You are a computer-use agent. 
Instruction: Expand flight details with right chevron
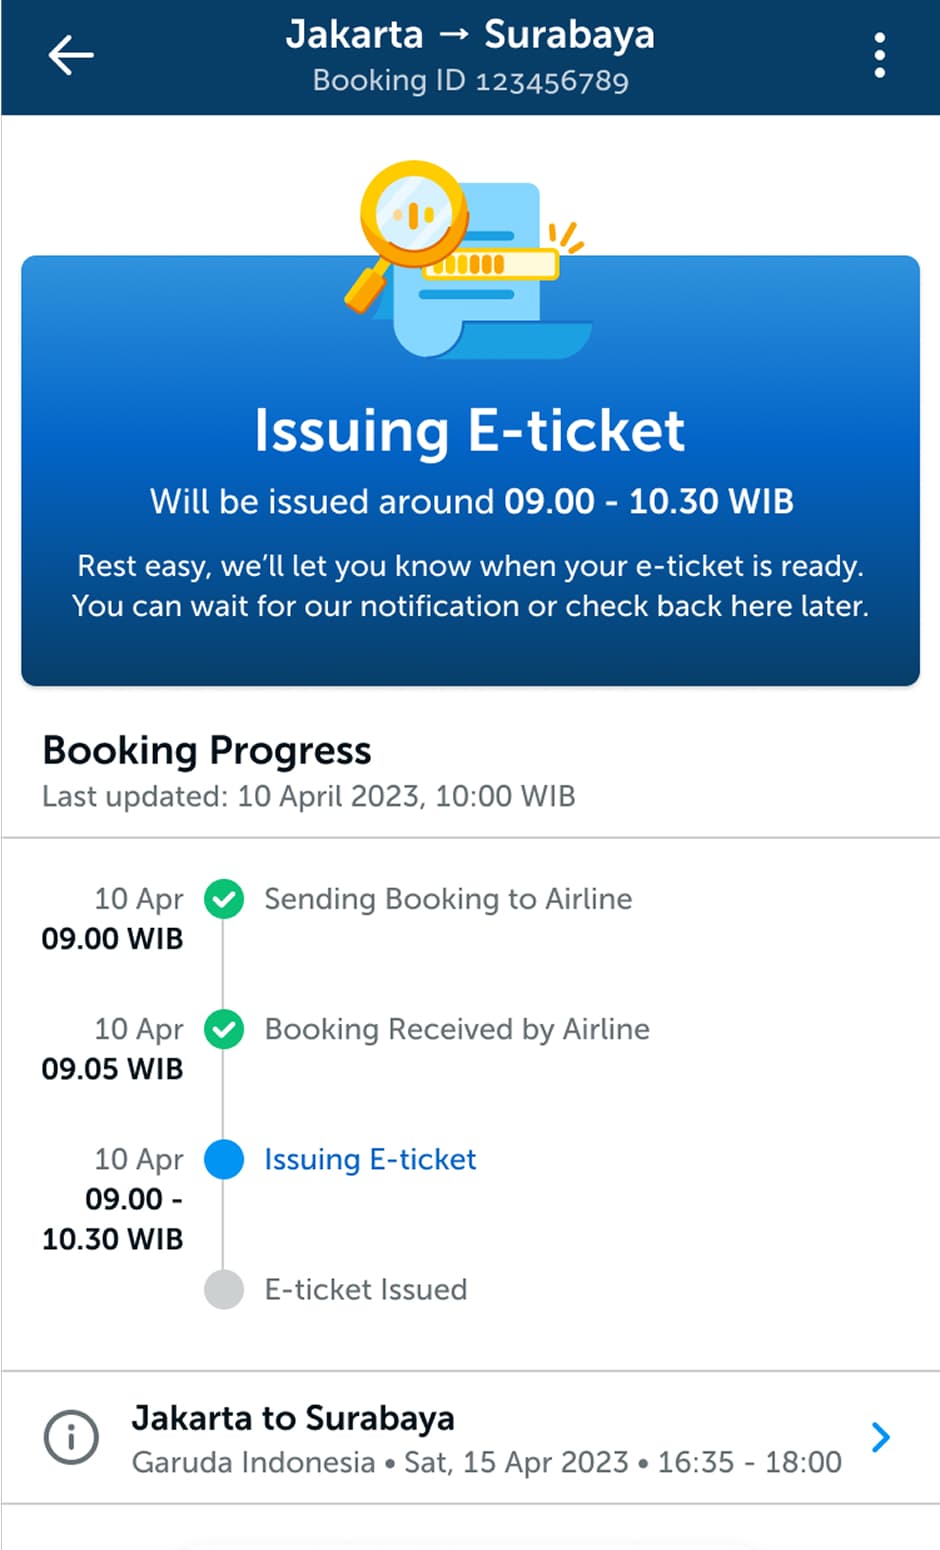point(880,1438)
